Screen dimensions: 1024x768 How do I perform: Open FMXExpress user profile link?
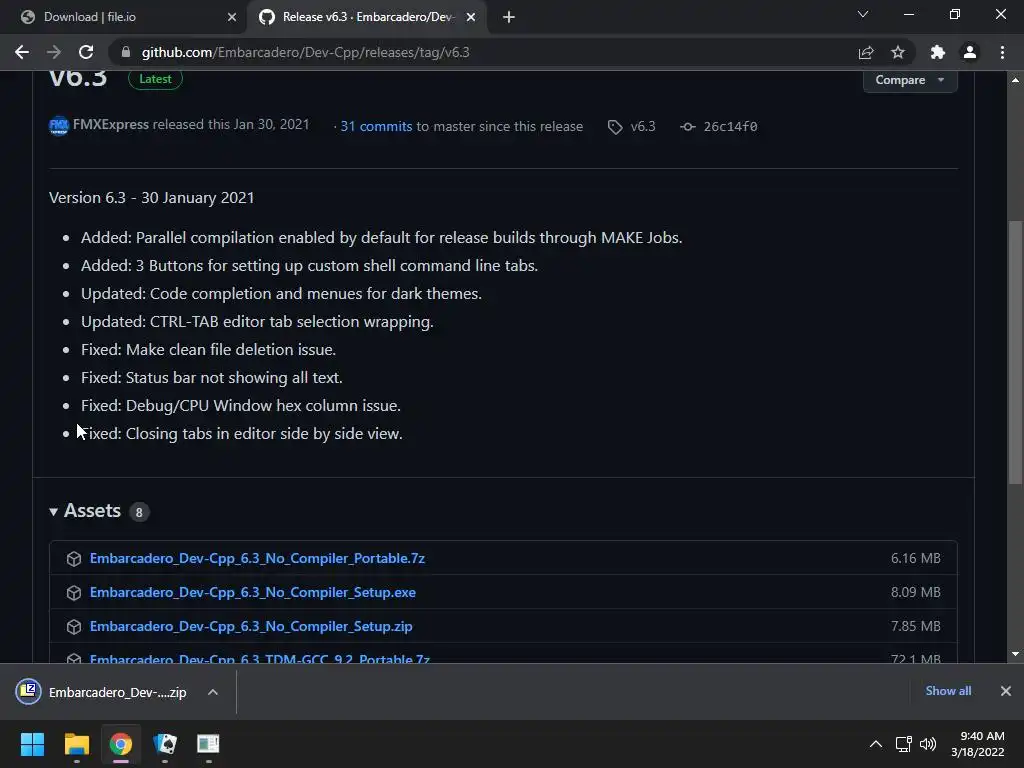pos(110,124)
